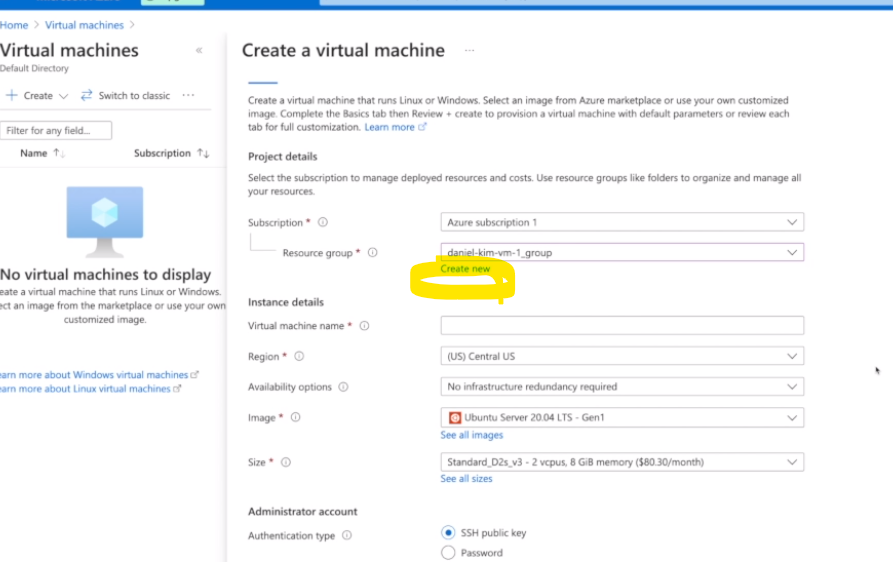Viewport: 893px width, 562px height.
Task: Open the Availability options dropdown
Action: [622, 387]
